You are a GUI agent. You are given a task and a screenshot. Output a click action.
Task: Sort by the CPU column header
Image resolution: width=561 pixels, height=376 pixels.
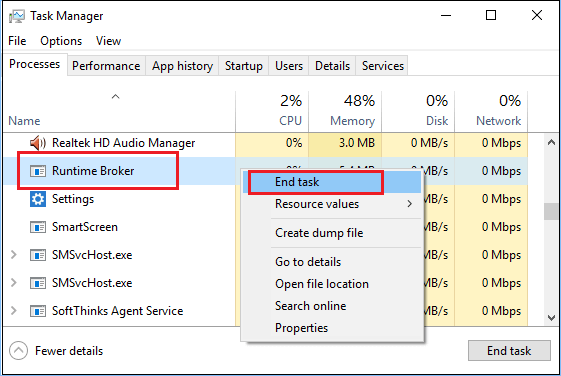click(x=272, y=112)
